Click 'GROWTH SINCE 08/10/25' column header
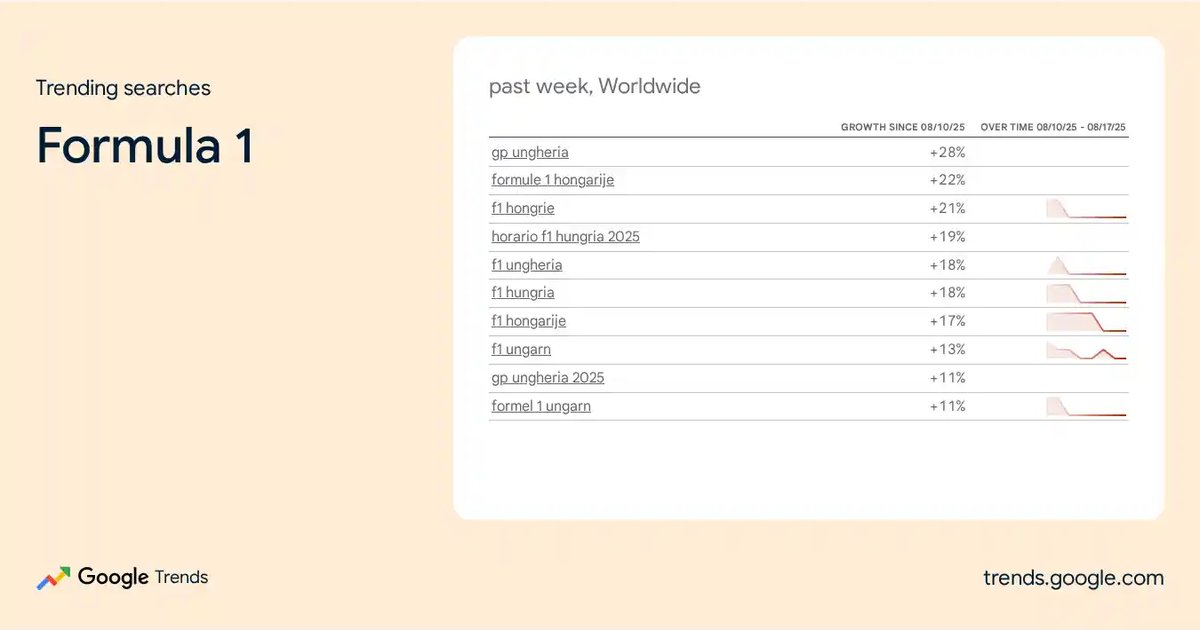 pos(903,128)
